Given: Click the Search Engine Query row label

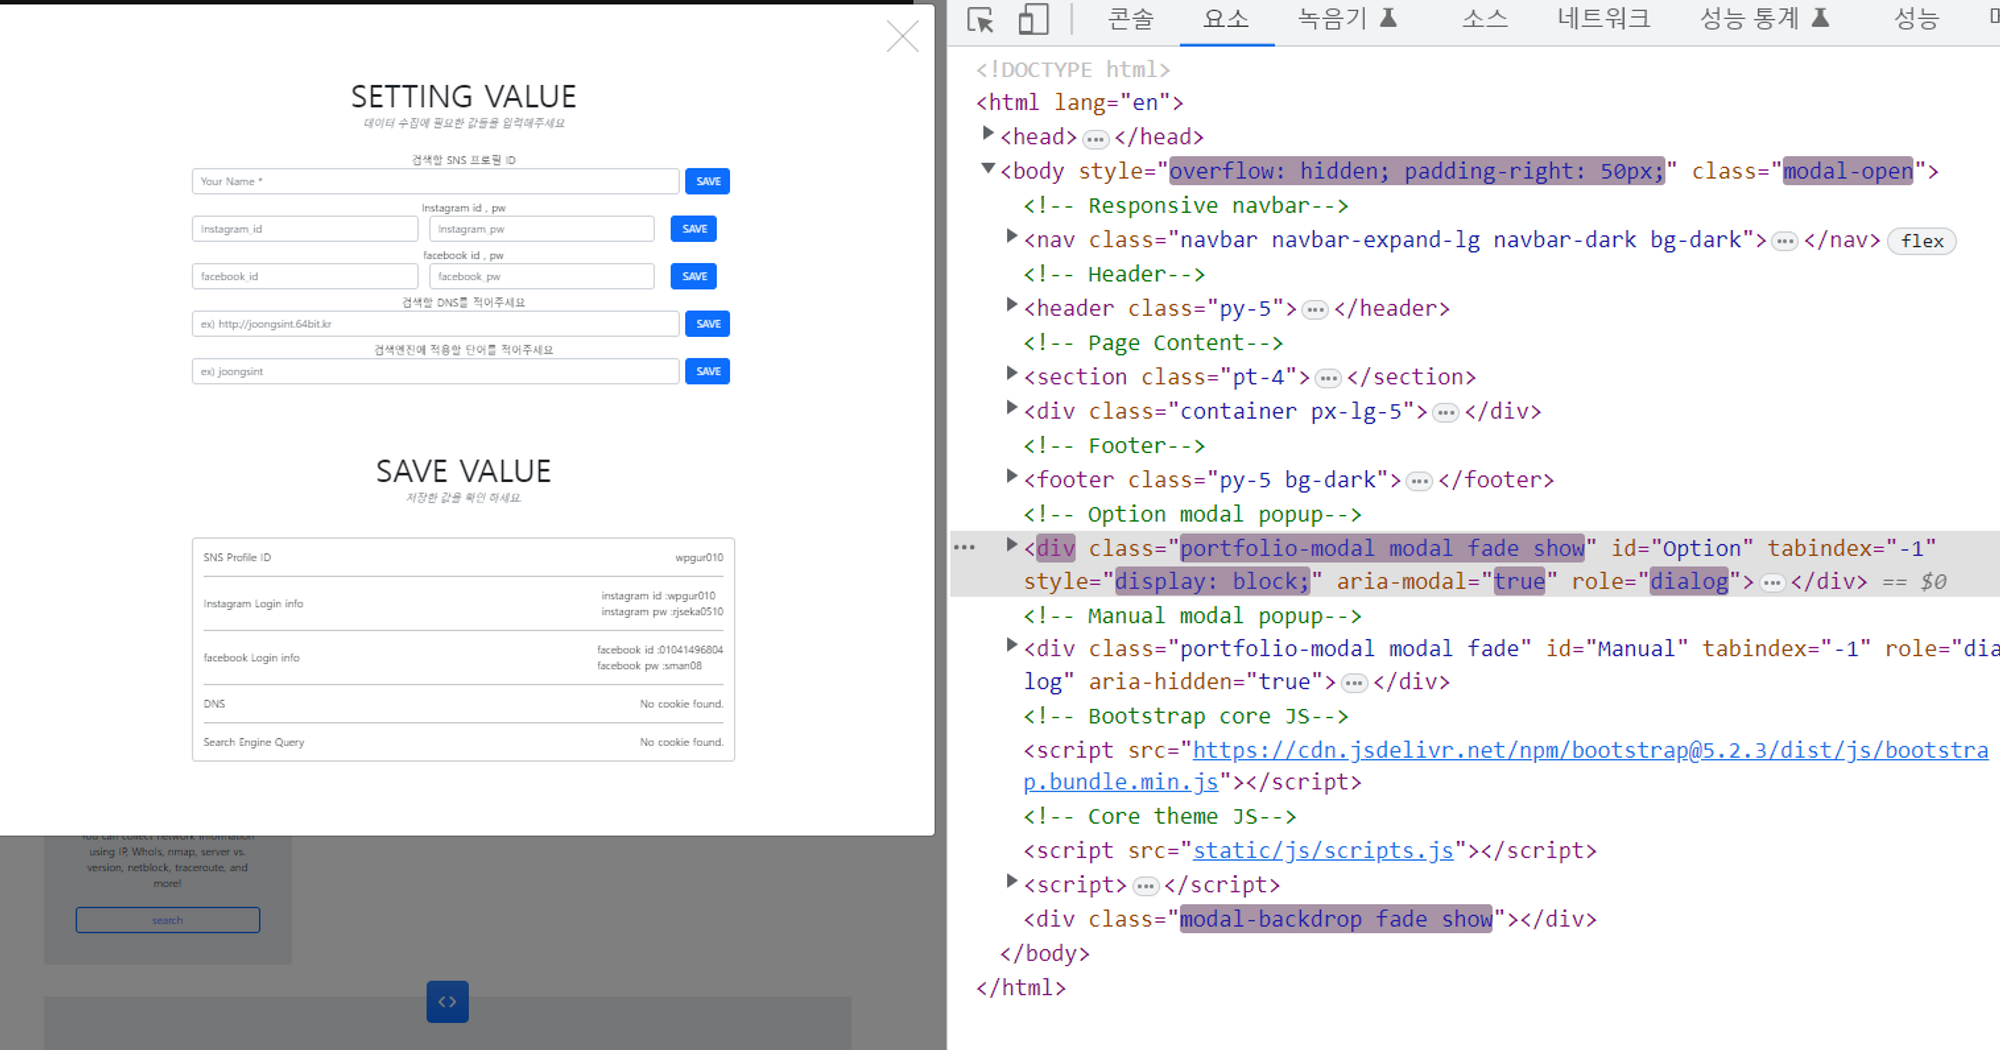Looking at the screenshot, I should coord(254,742).
